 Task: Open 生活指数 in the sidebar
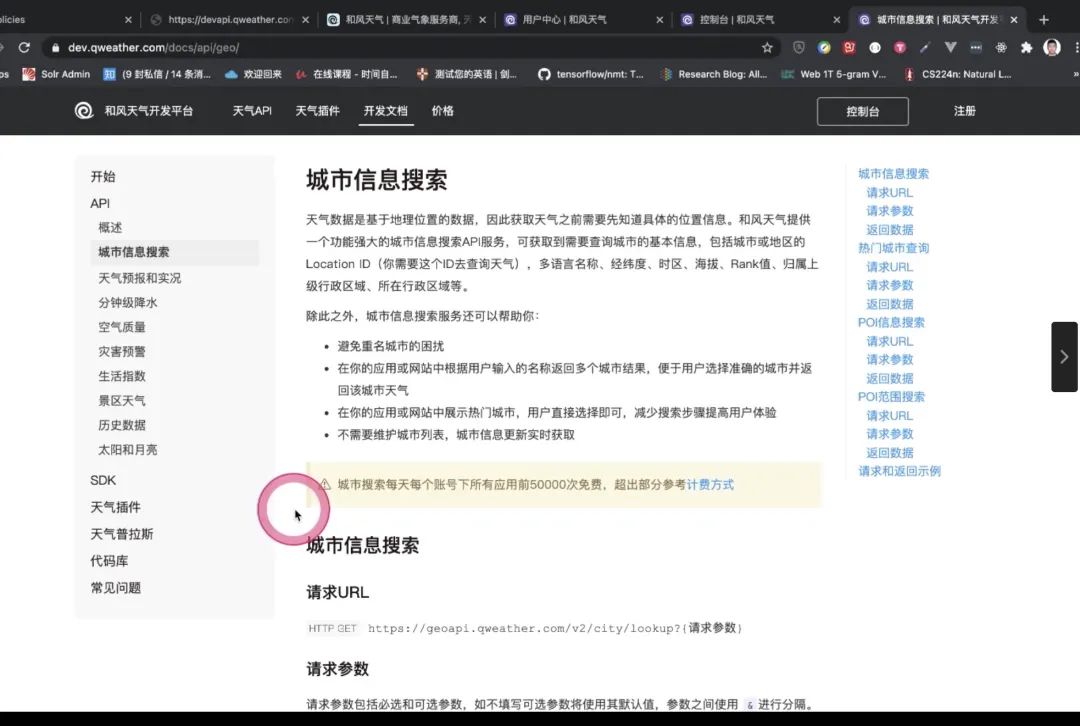tap(122, 376)
